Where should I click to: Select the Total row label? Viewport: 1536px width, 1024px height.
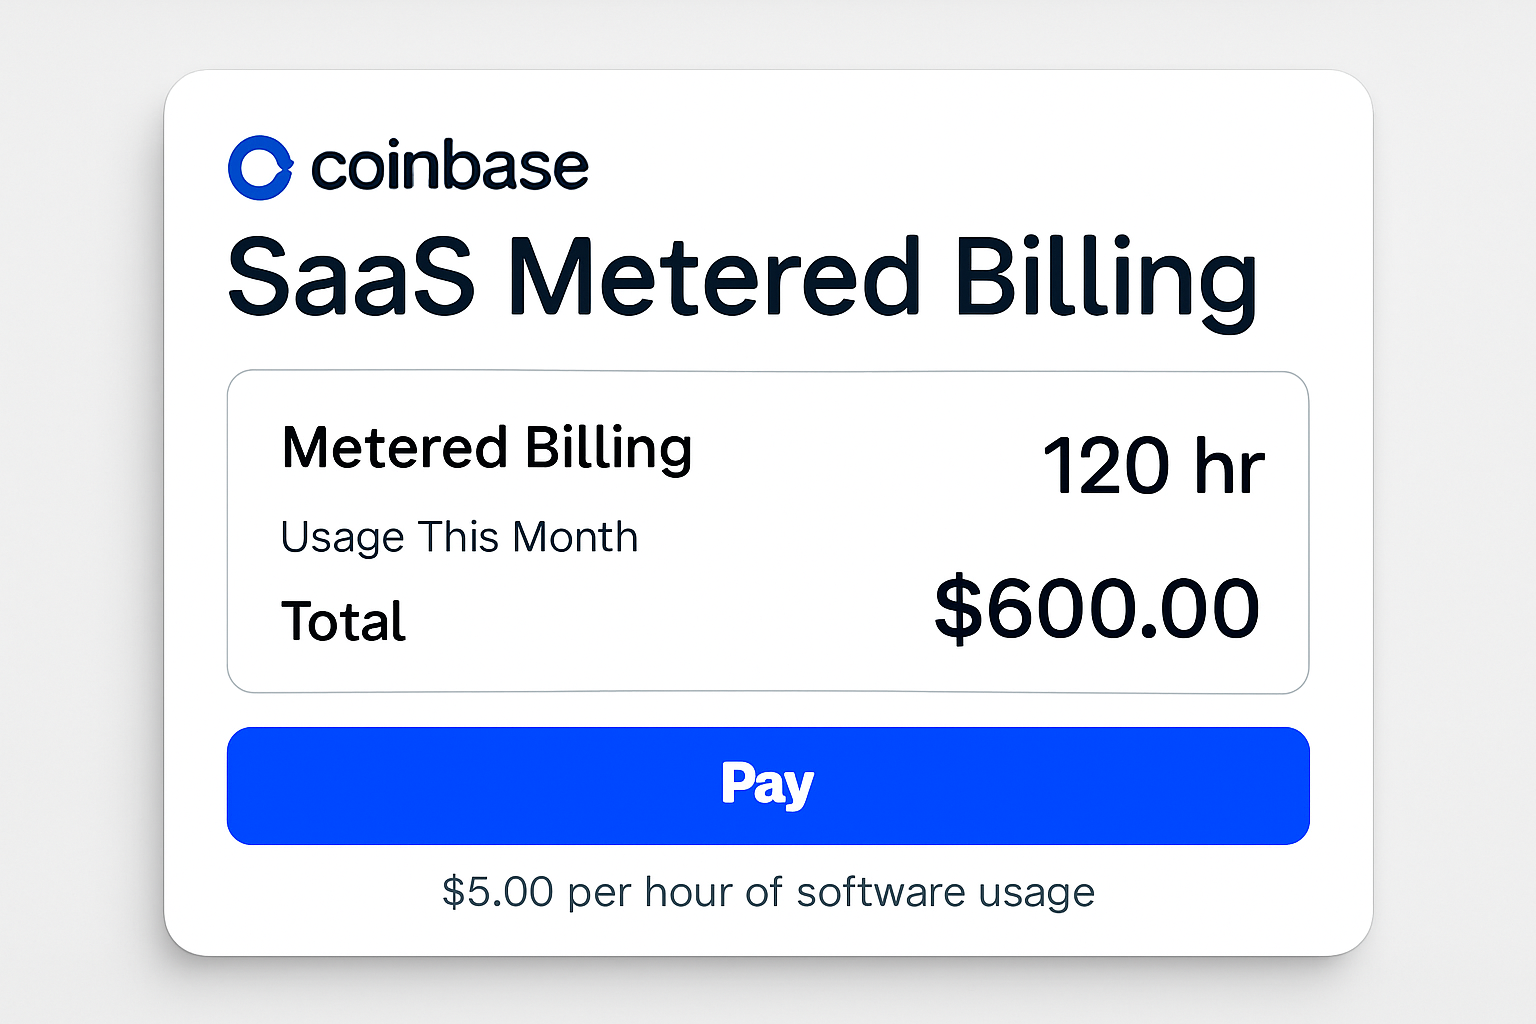[342, 621]
